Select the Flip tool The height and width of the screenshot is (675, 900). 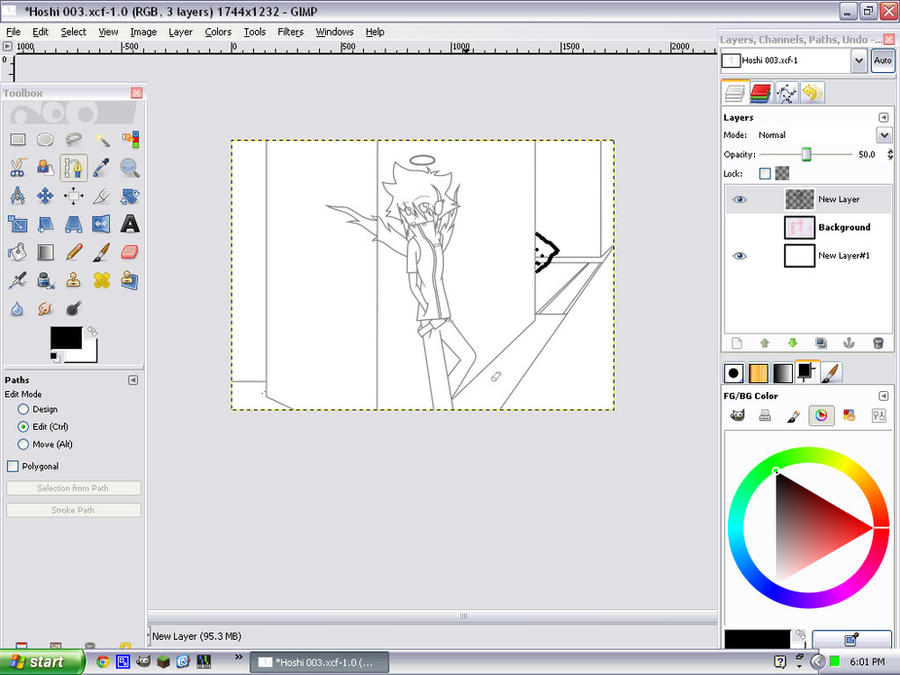102,224
